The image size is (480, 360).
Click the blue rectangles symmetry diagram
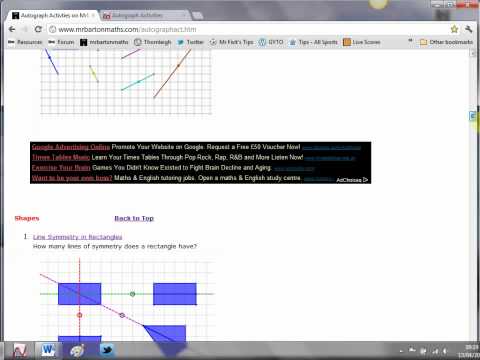coord(127,299)
